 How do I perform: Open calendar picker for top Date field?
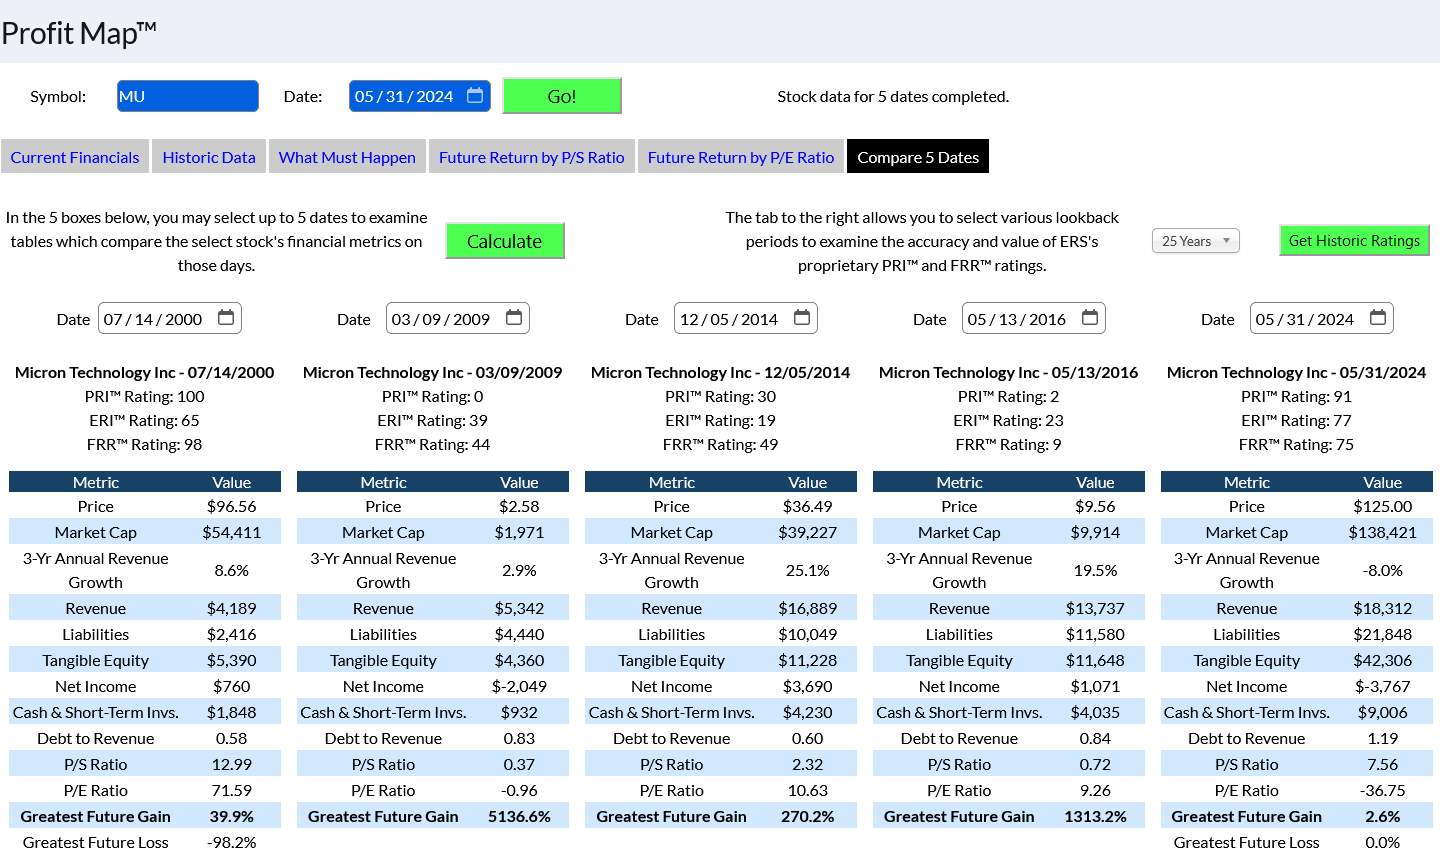coord(475,96)
